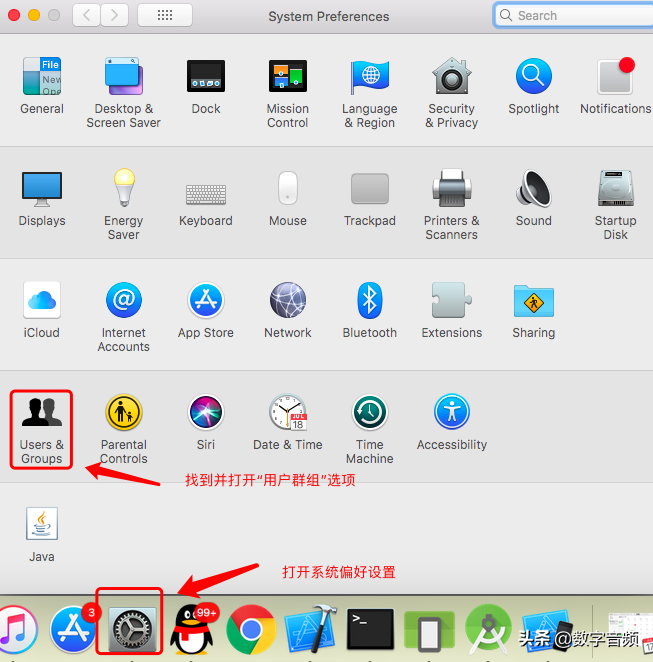Open Users & Groups pane
The height and width of the screenshot is (662, 653).
[41, 429]
